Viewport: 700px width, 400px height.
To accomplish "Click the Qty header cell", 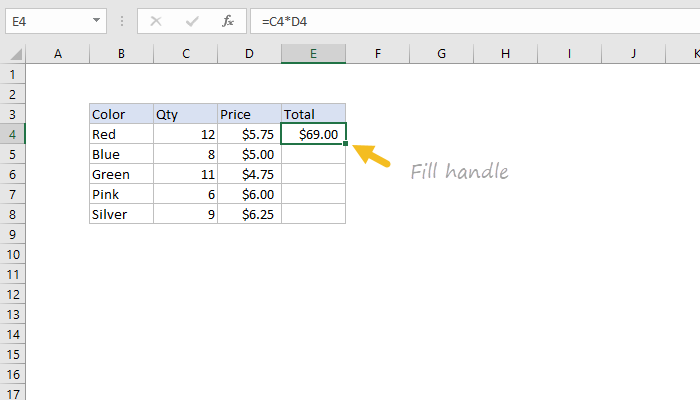I will coord(185,114).
